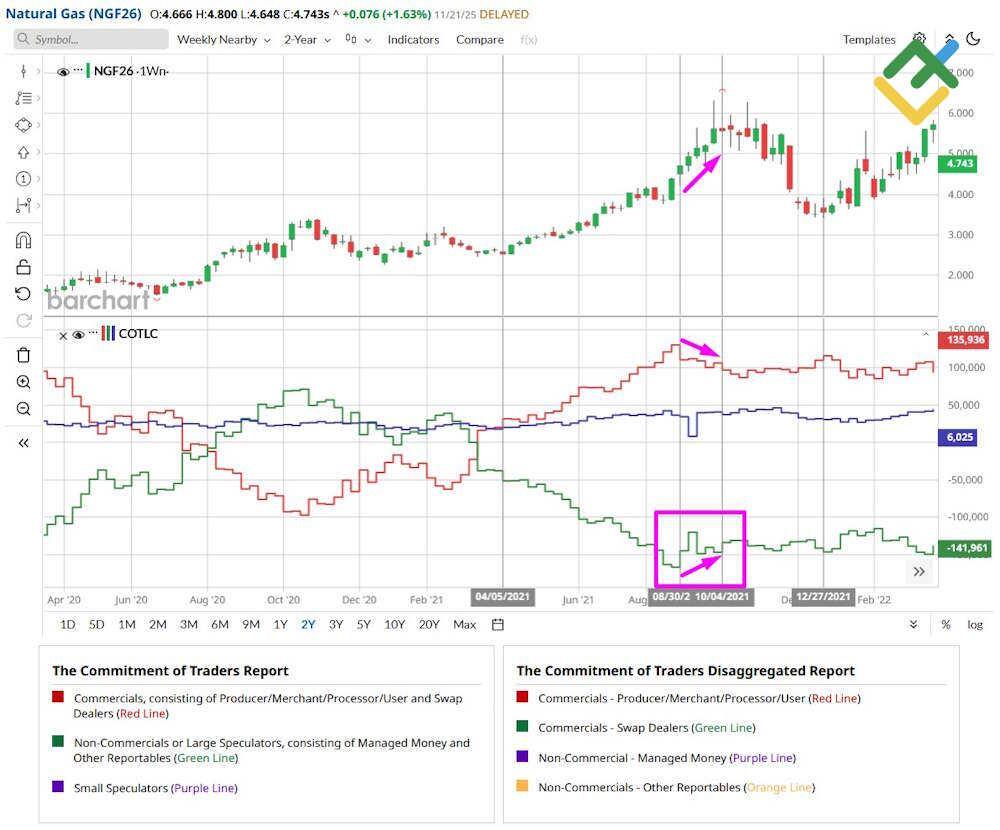The height and width of the screenshot is (830, 1000).
Task: Enable the magnet snap tool
Action: (x=22, y=240)
